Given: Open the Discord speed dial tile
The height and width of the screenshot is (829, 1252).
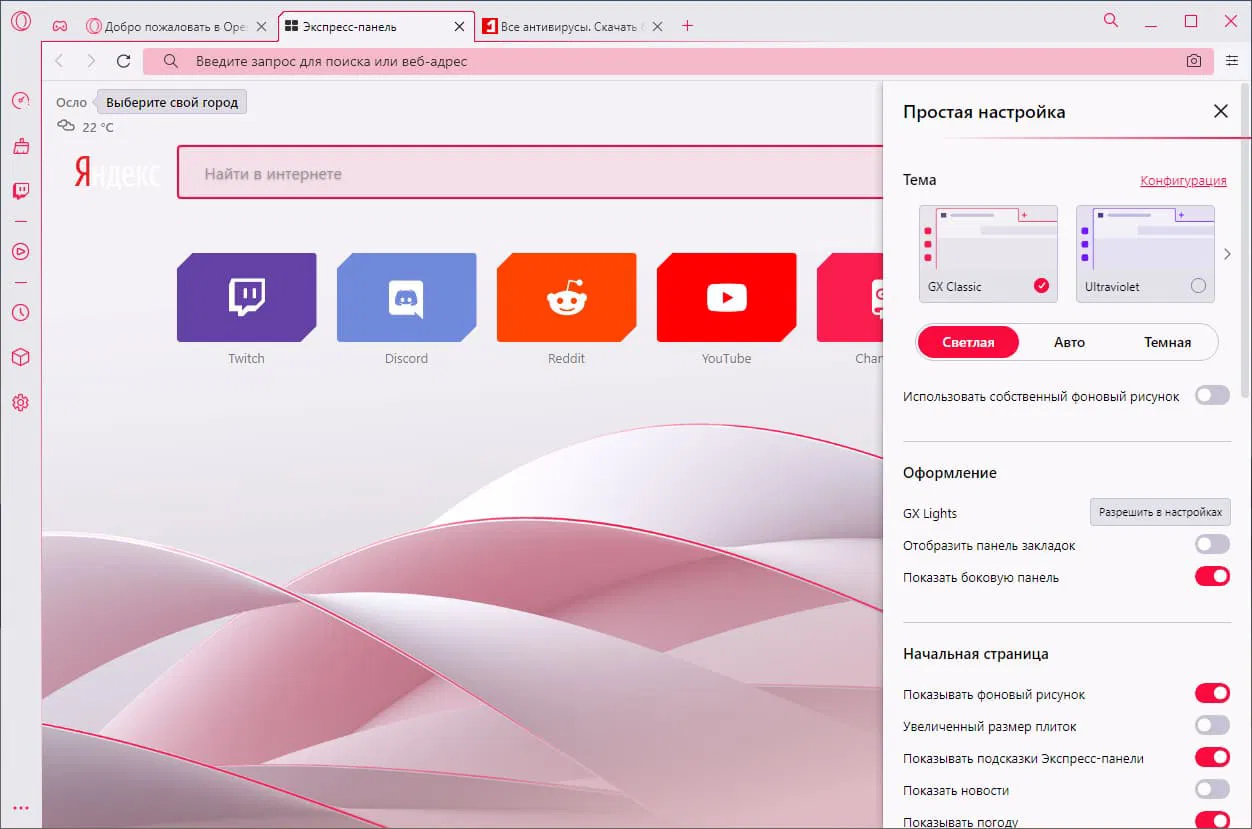Looking at the screenshot, I should pos(406,297).
